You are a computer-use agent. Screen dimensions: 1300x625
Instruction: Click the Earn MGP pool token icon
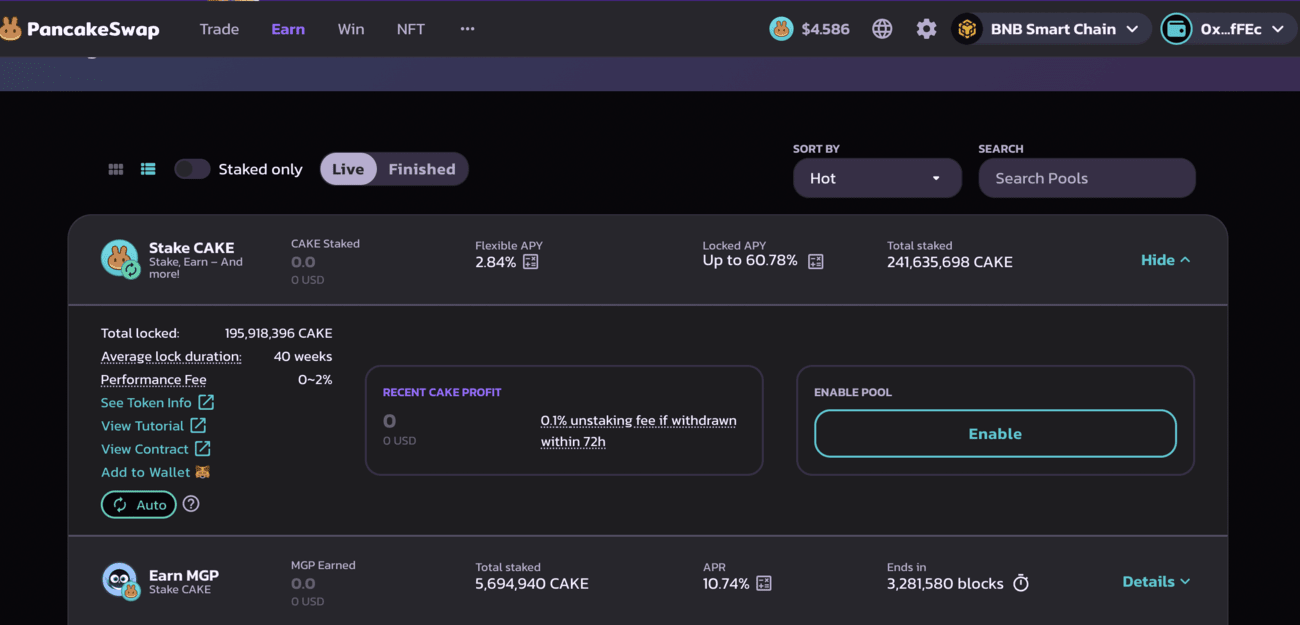[120, 581]
